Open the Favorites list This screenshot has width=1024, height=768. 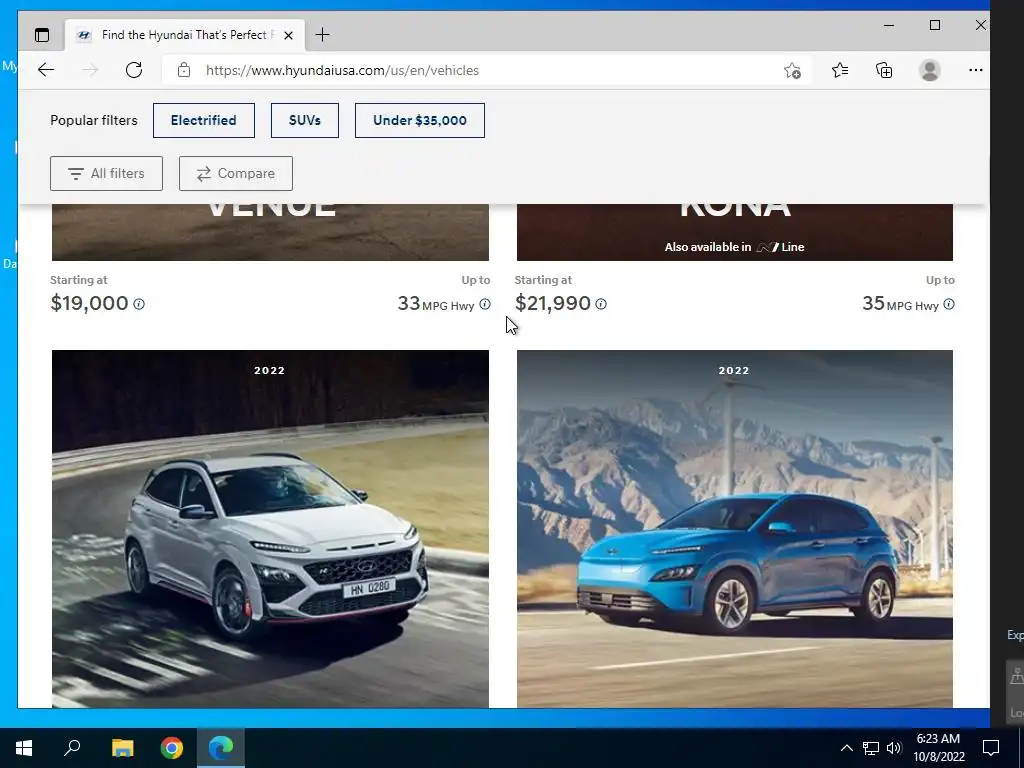pos(840,71)
